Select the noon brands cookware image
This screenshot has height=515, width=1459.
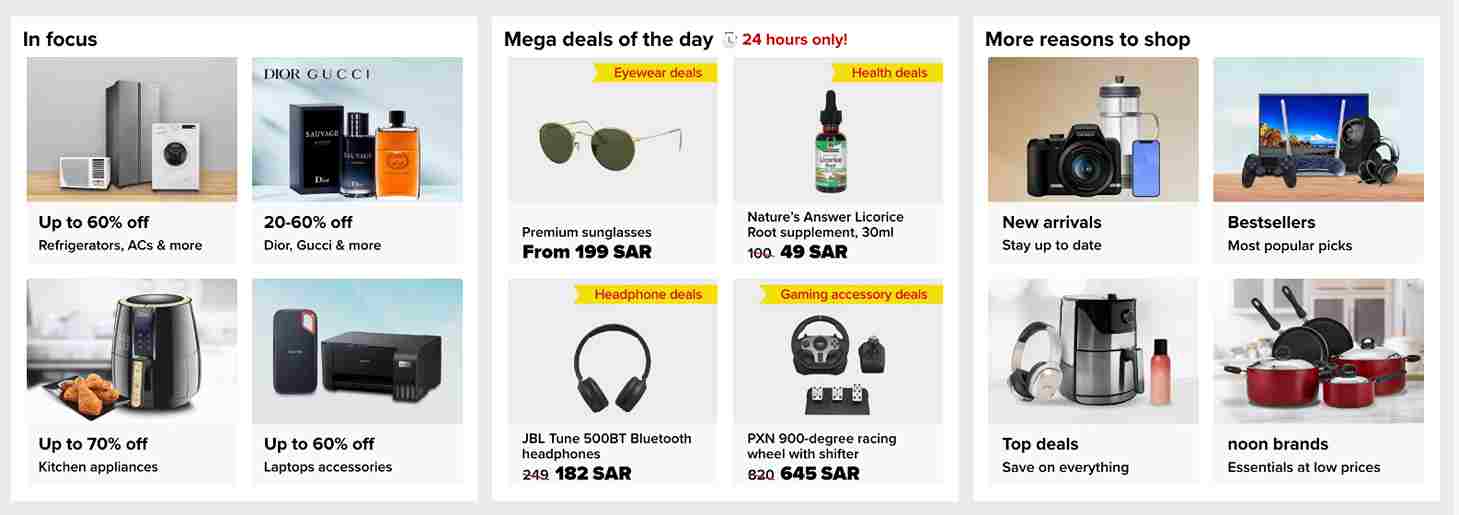click(1318, 351)
